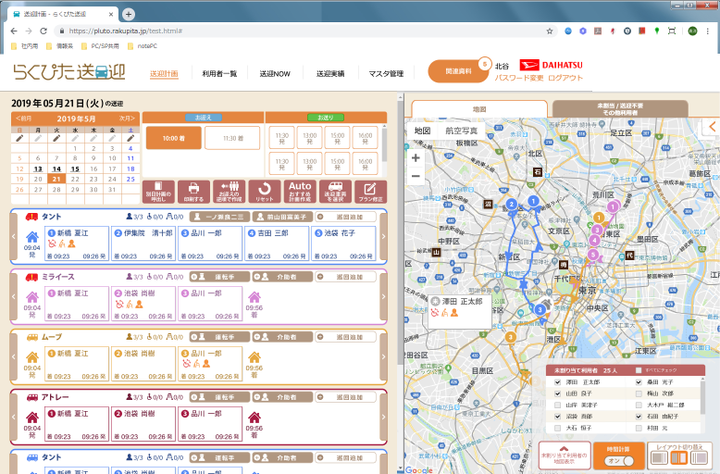The height and width of the screenshot is (474, 720).
Task: Click the ログアウト link
Action: [x=565, y=78]
